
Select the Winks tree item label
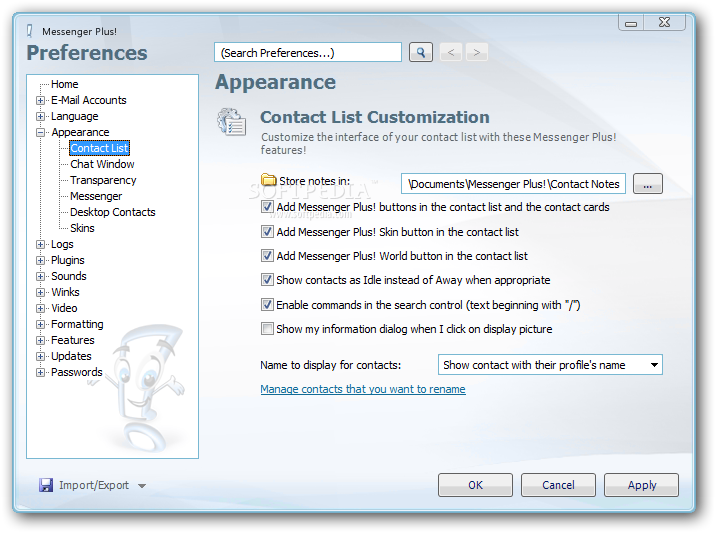pyautogui.click(x=65, y=292)
